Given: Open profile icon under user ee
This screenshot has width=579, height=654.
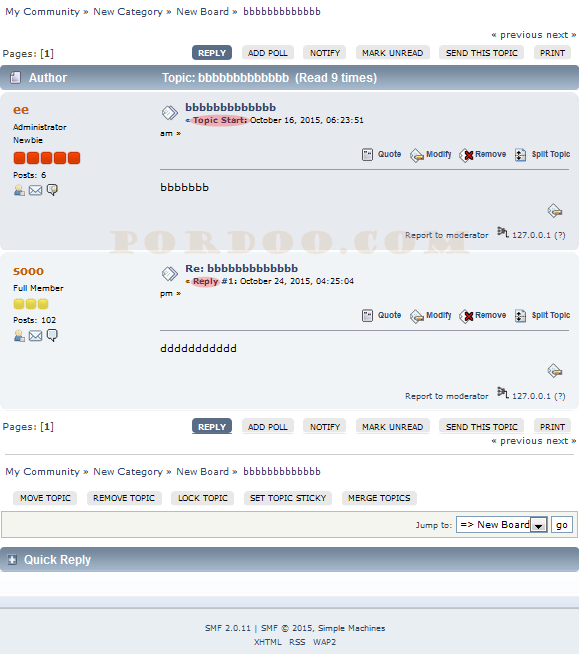Looking at the screenshot, I should click(x=19, y=190).
